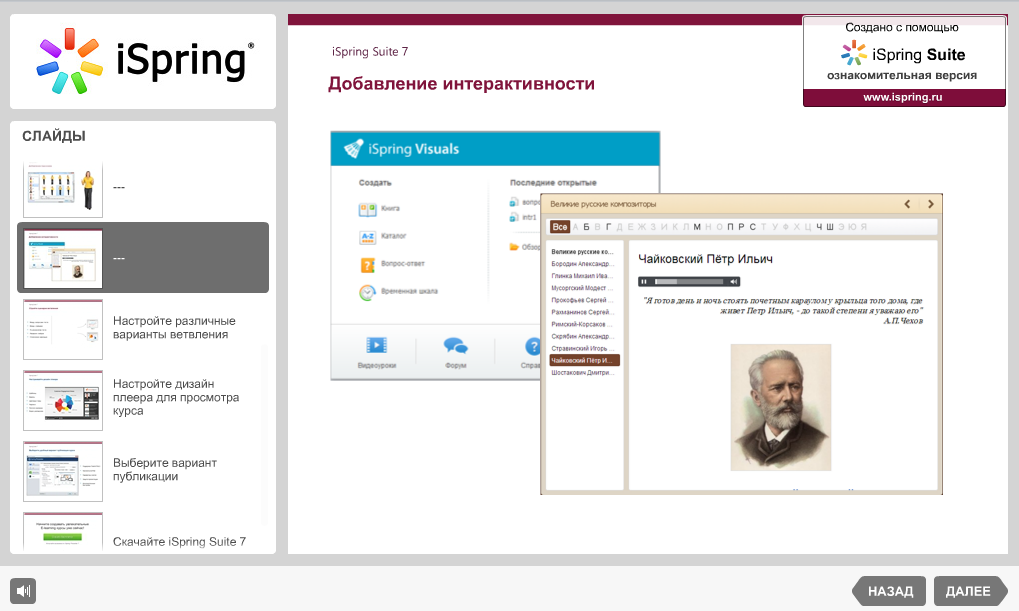Select Скрябин Александр in the composer list
This screenshot has width=1019, height=611.
coord(583,337)
